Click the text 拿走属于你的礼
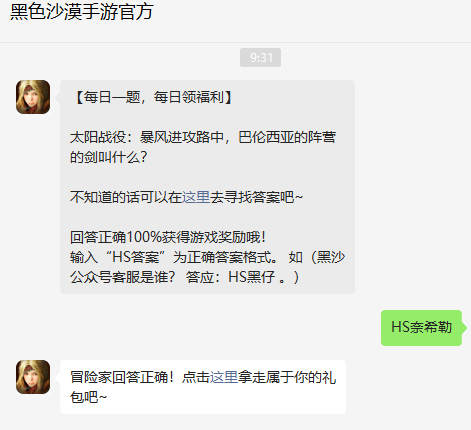This screenshot has width=471, height=430. [x=287, y=377]
